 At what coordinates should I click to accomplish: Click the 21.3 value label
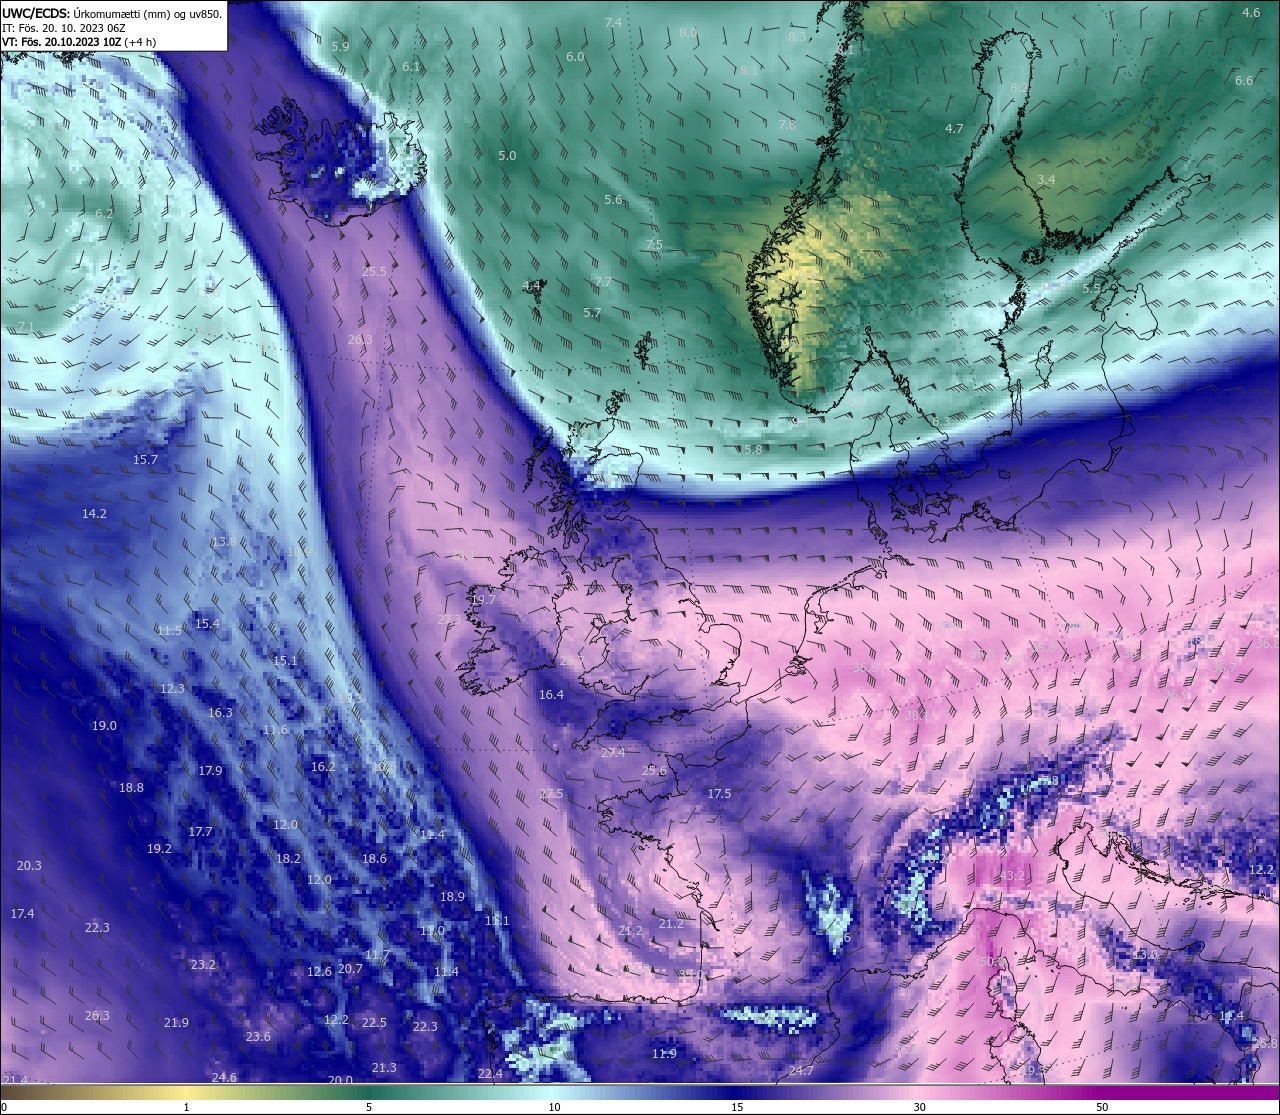(x=384, y=1067)
